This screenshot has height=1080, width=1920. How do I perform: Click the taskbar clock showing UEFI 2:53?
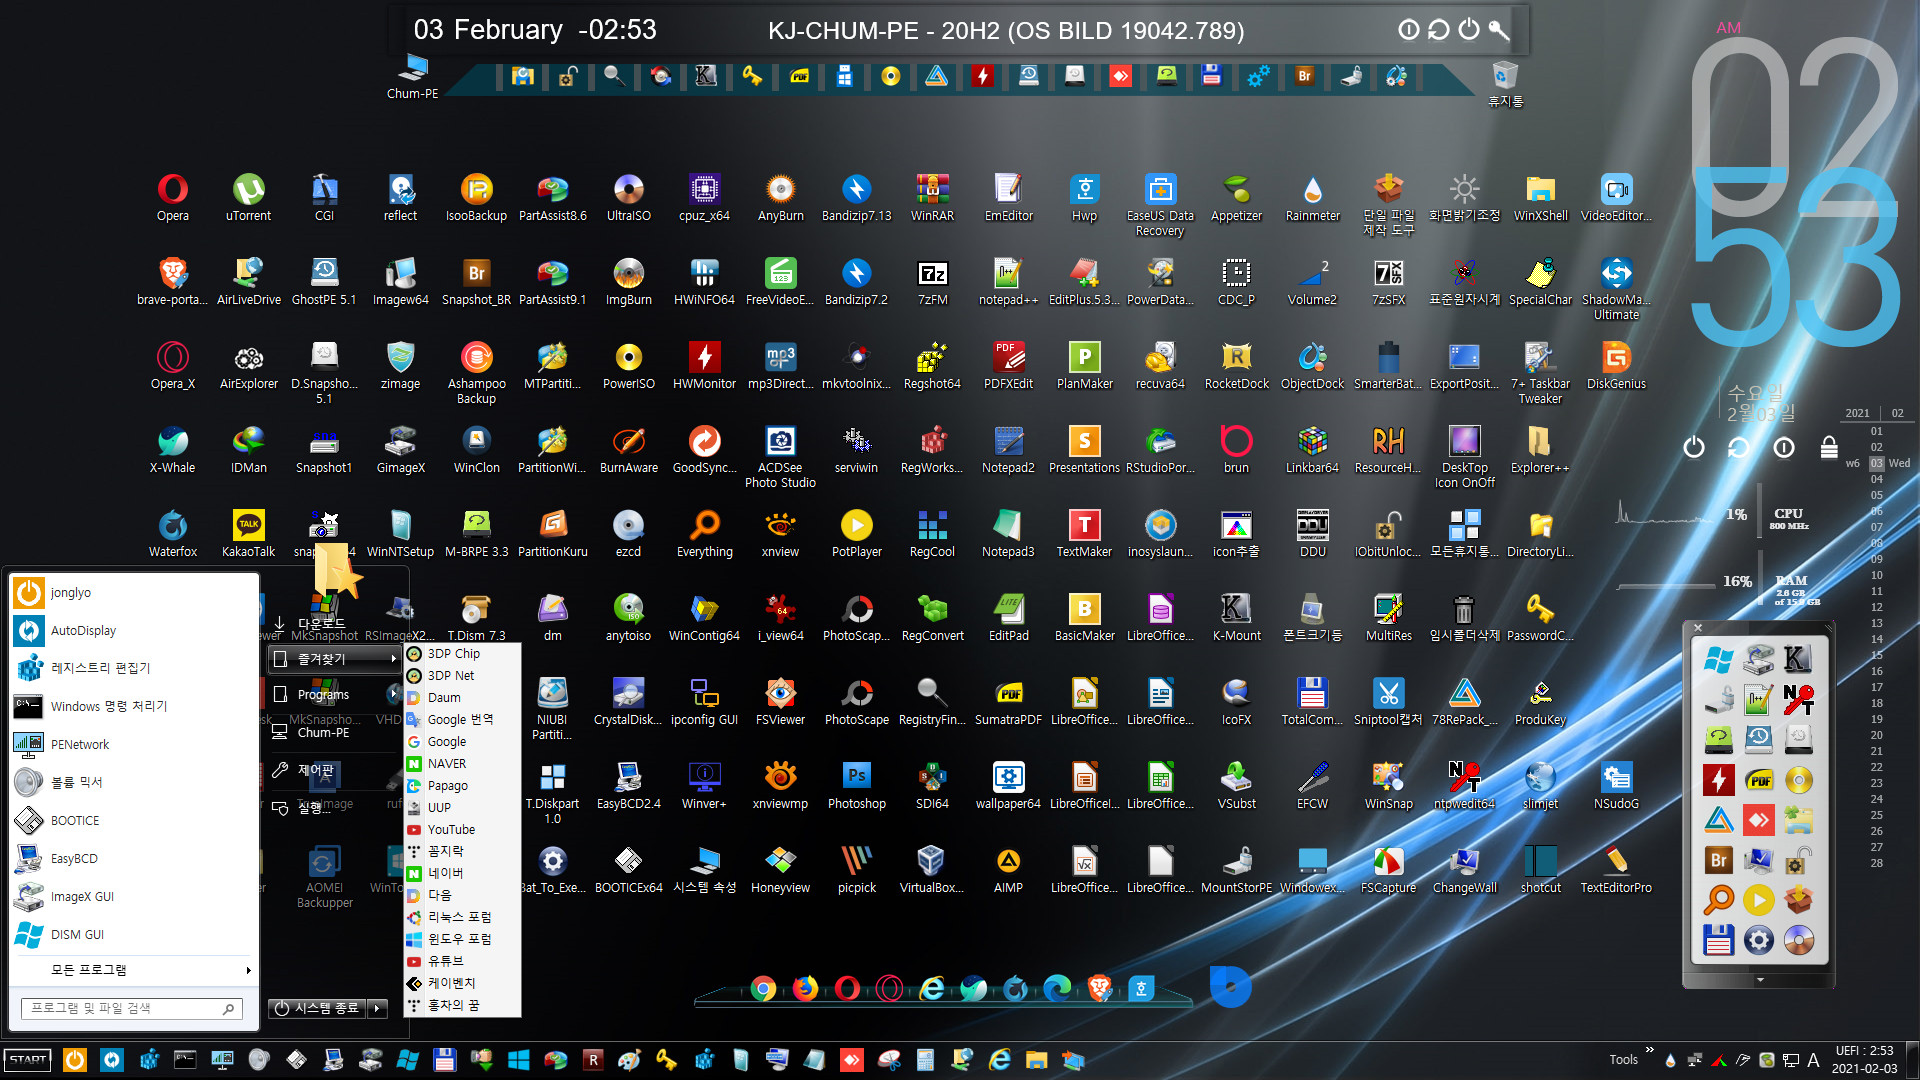click(x=1864, y=1059)
